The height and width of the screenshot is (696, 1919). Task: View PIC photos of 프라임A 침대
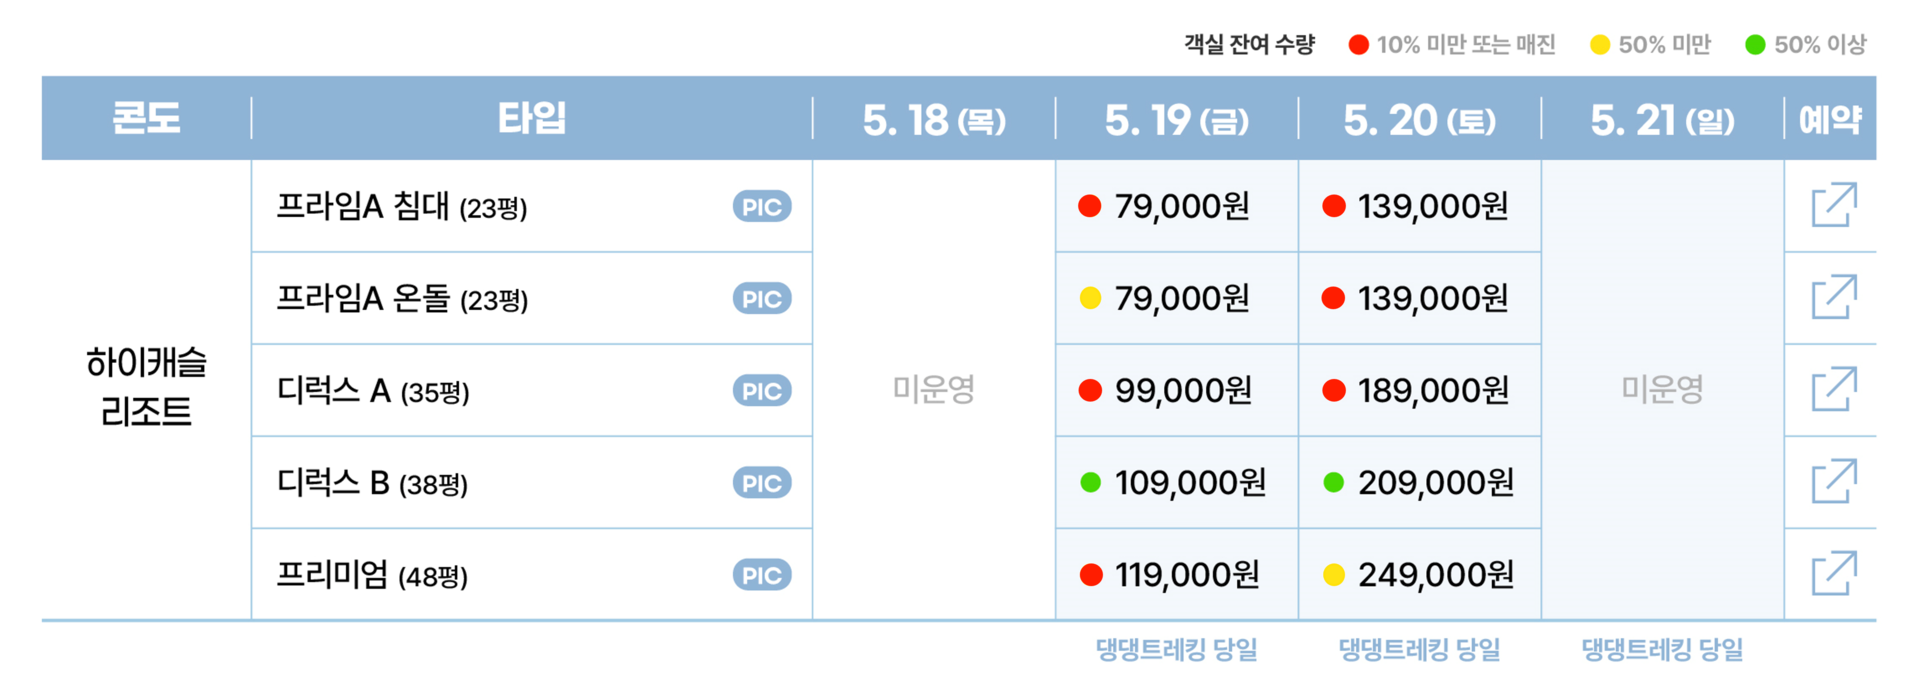tap(762, 206)
